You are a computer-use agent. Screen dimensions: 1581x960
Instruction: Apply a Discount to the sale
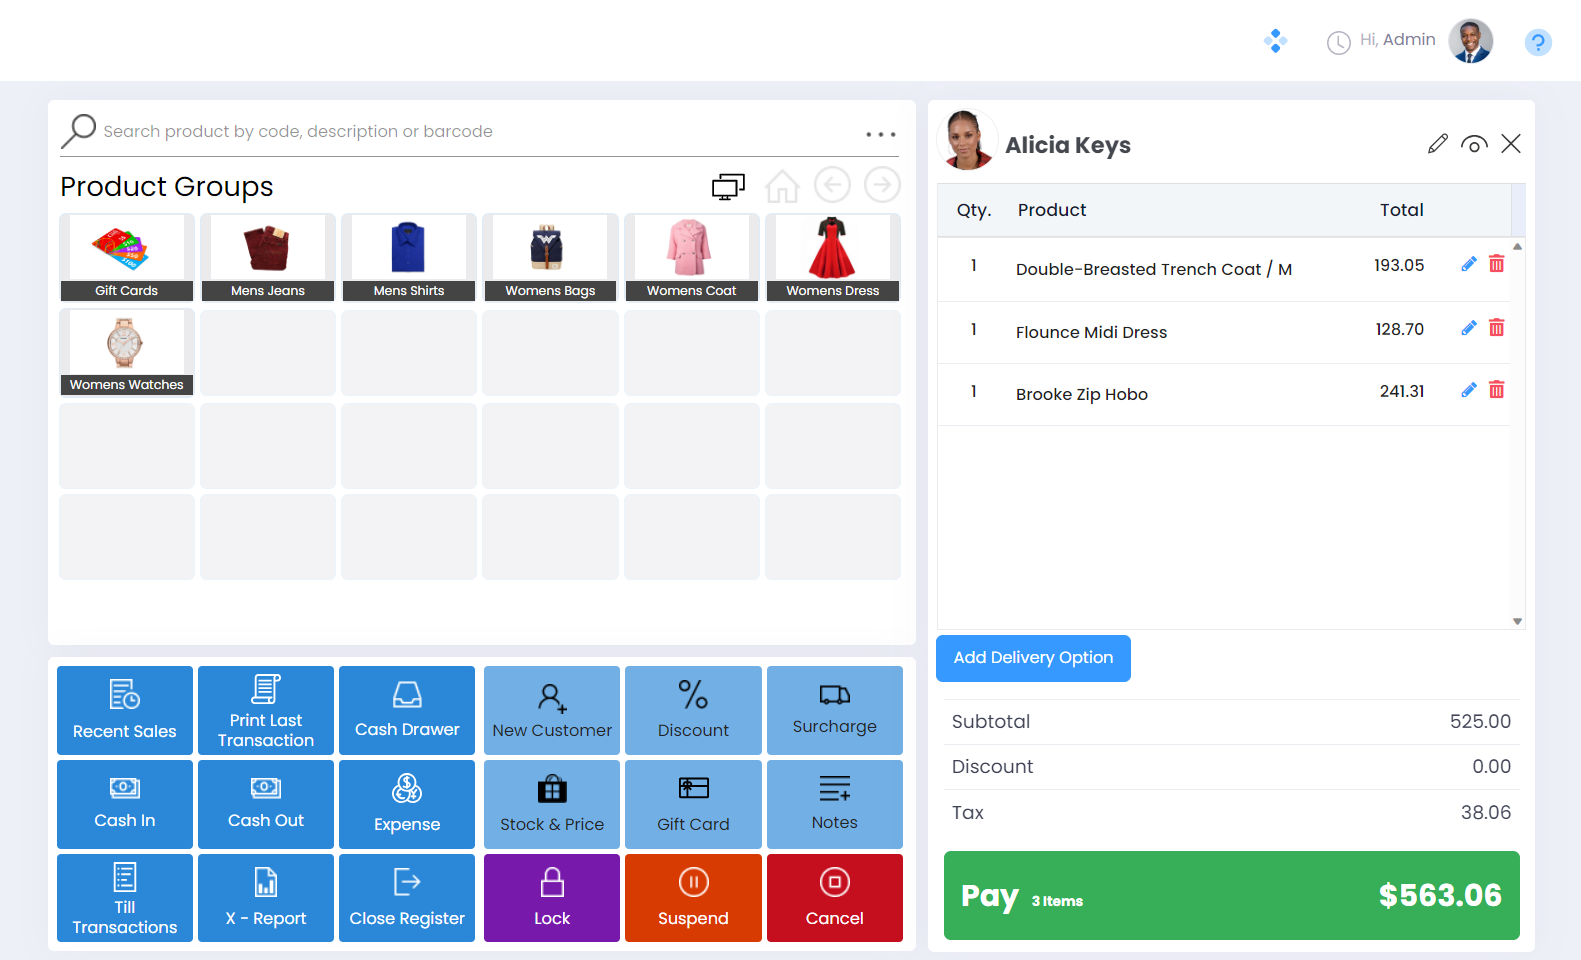(693, 710)
